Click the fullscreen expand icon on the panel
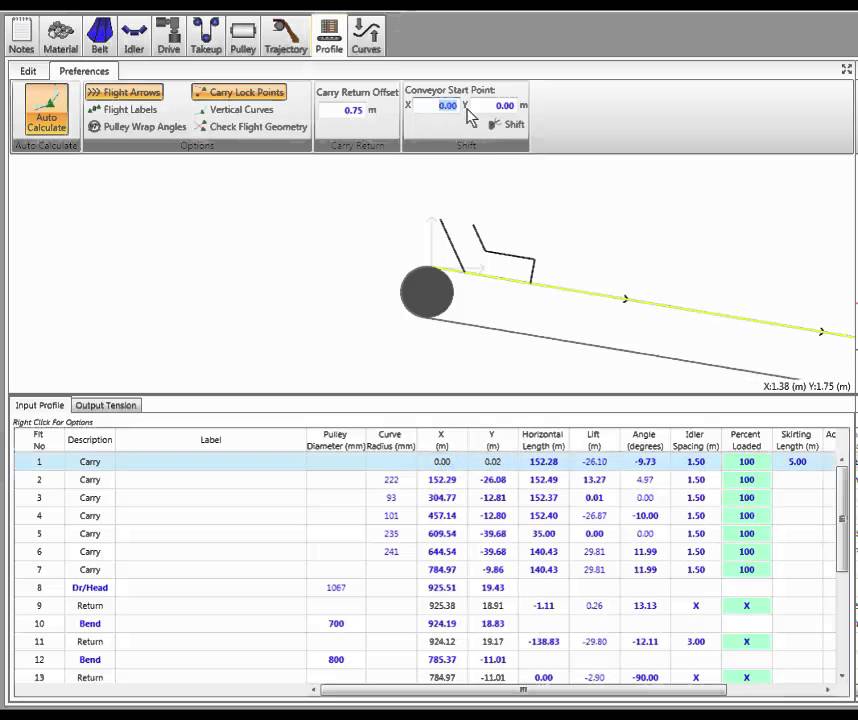The image size is (858, 720). click(847, 69)
